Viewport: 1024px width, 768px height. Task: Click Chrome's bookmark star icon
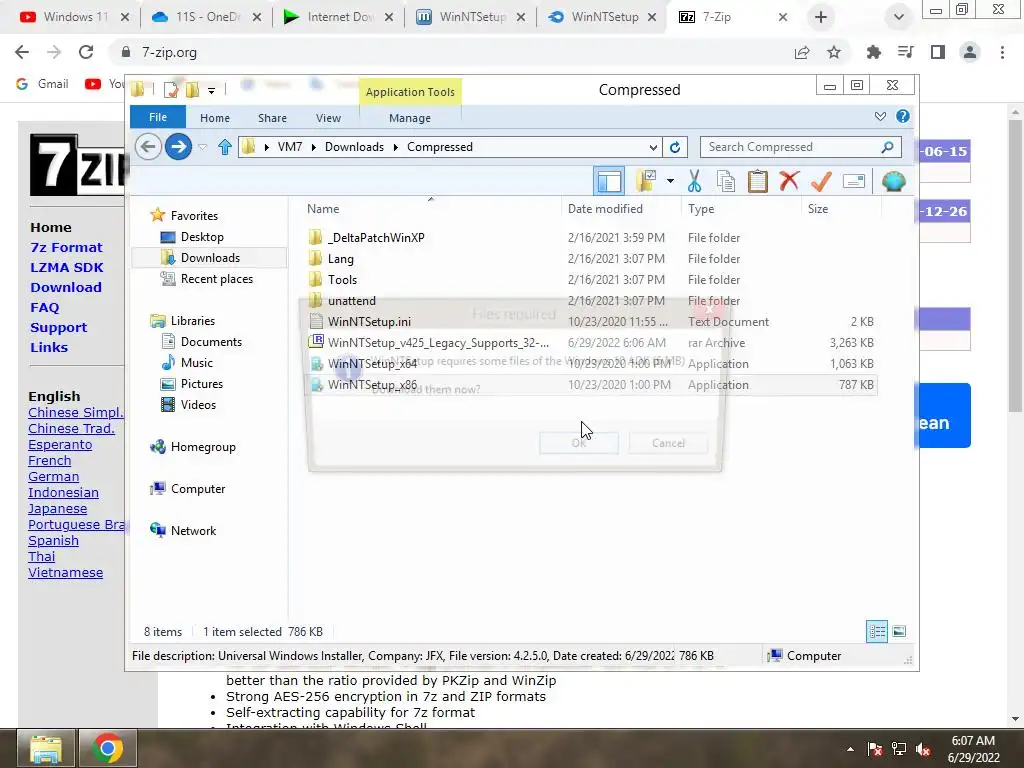point(834,52)
